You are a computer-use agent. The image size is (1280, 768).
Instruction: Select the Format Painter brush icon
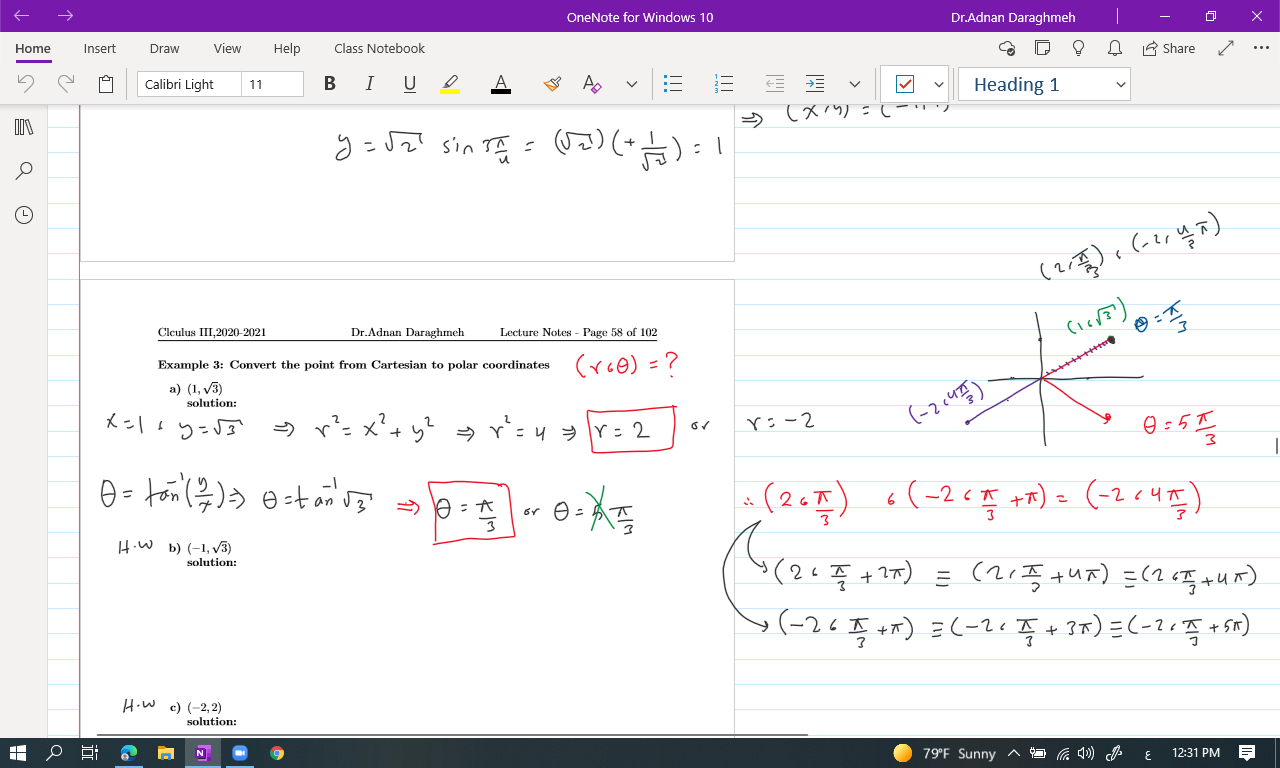pos(552,84)
